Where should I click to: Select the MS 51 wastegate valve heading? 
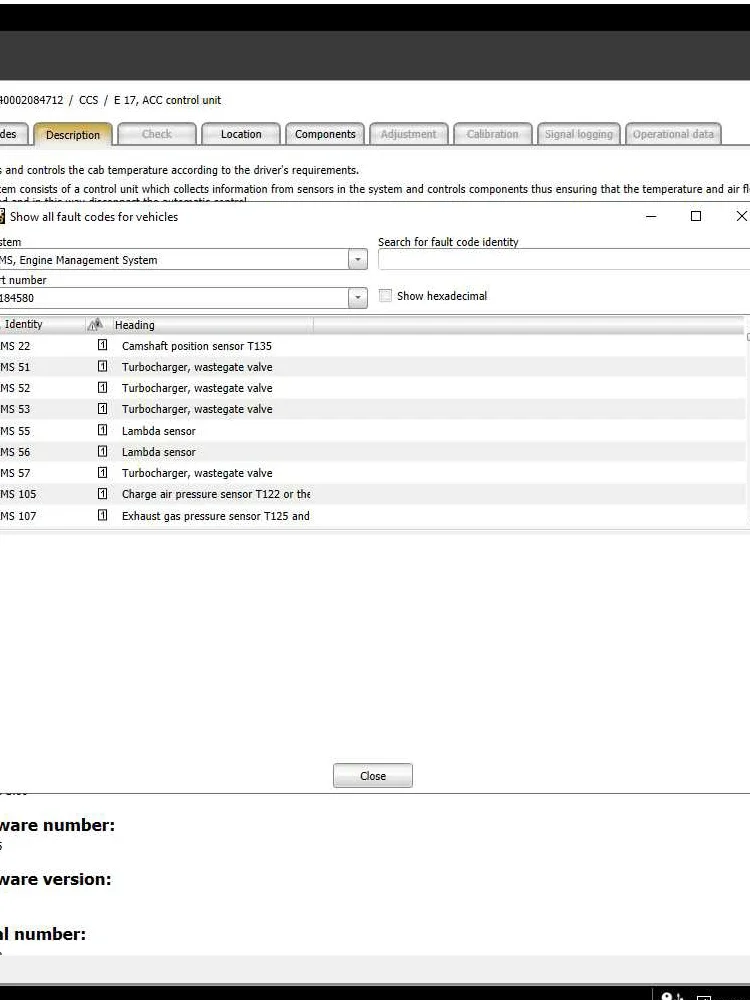[x=197, y=367]
